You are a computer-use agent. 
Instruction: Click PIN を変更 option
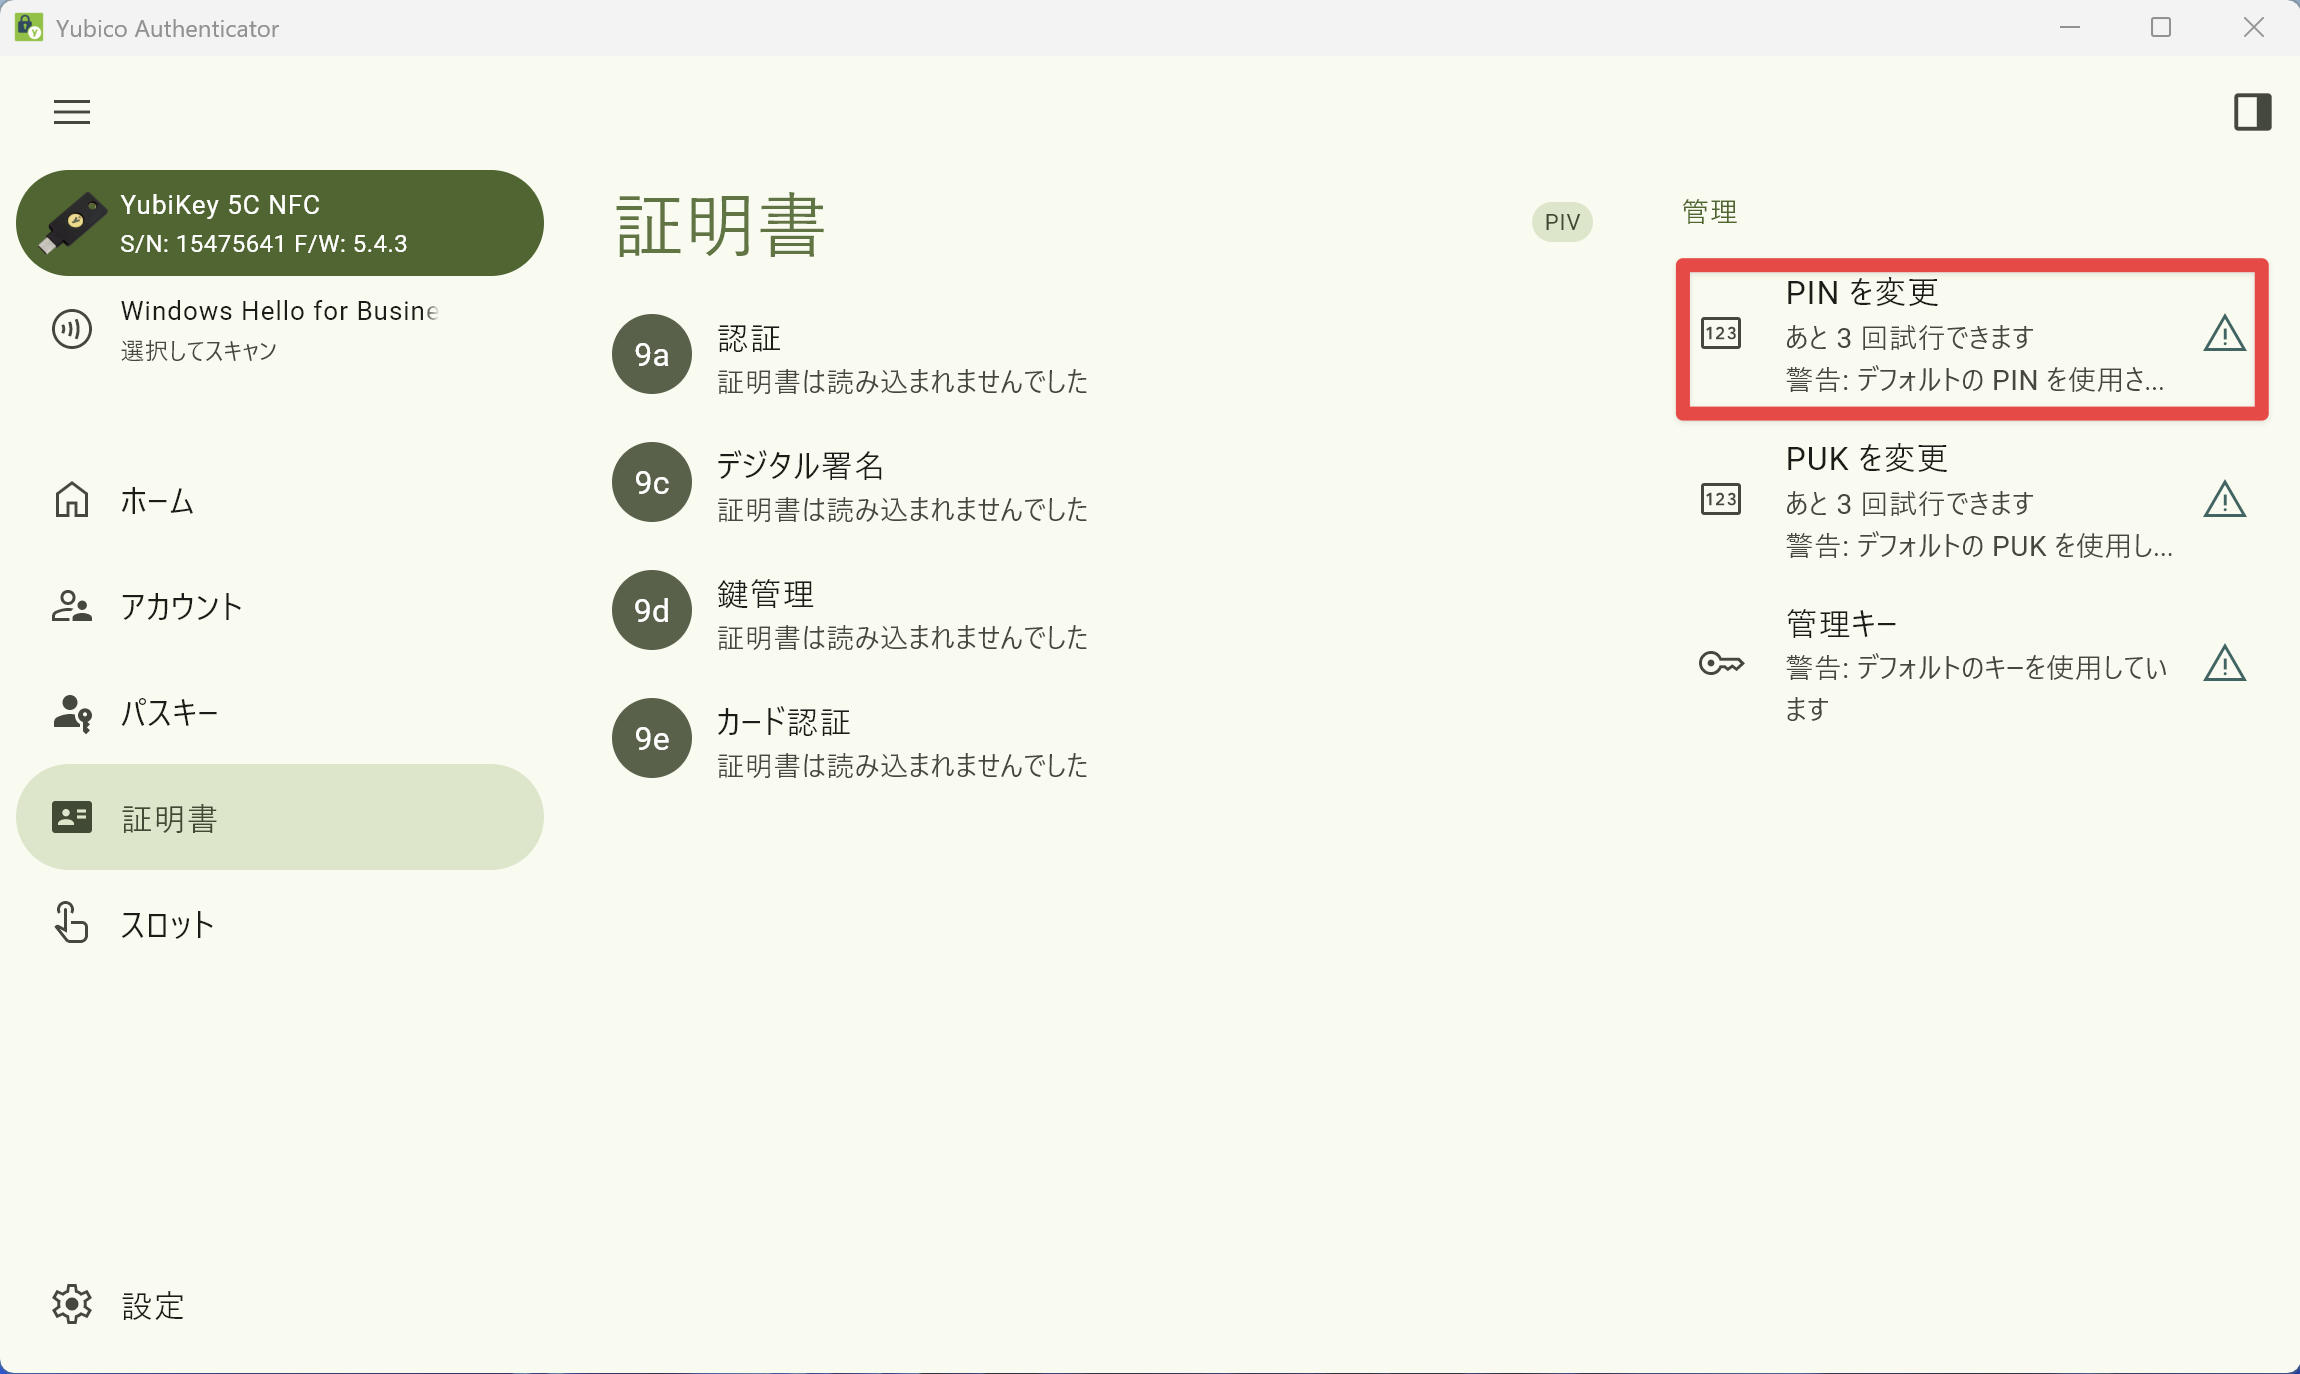coord(1972,338)
